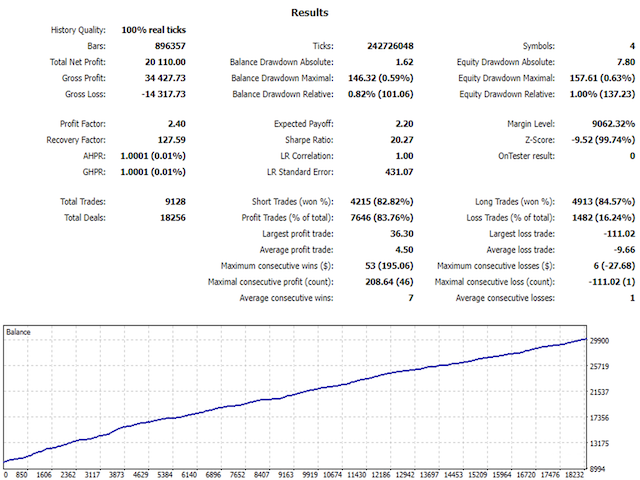Click the 9163 deal axis label

(x=286, y=475)
